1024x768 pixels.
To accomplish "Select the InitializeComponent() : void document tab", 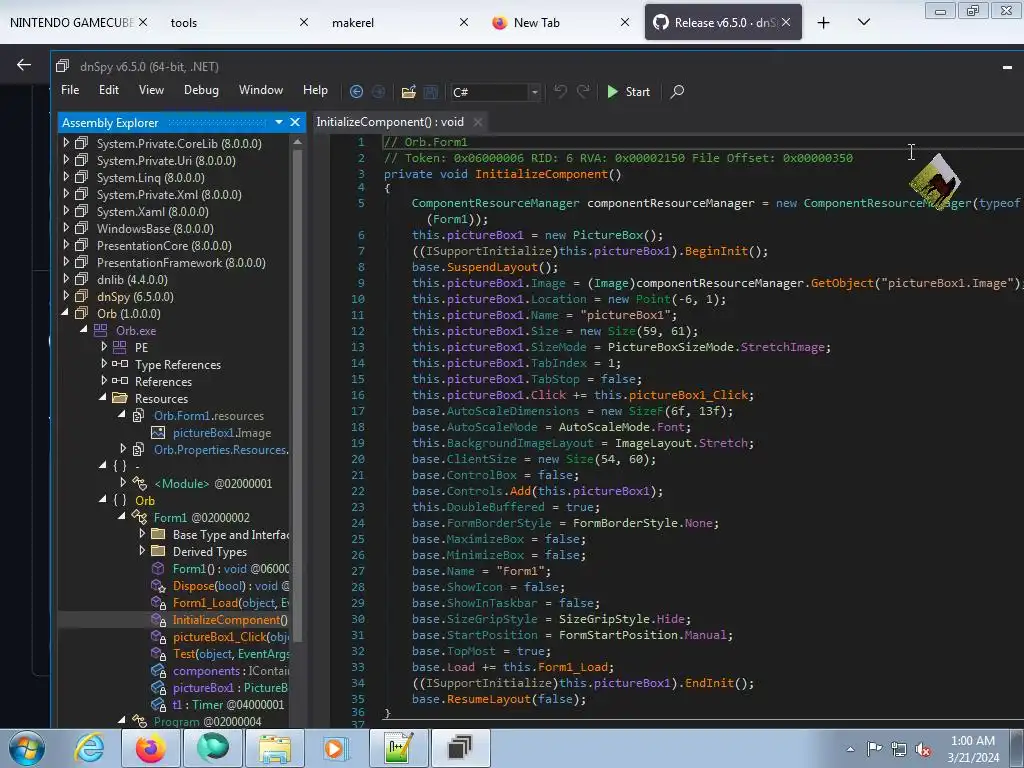I will click(x=390, y=122).
